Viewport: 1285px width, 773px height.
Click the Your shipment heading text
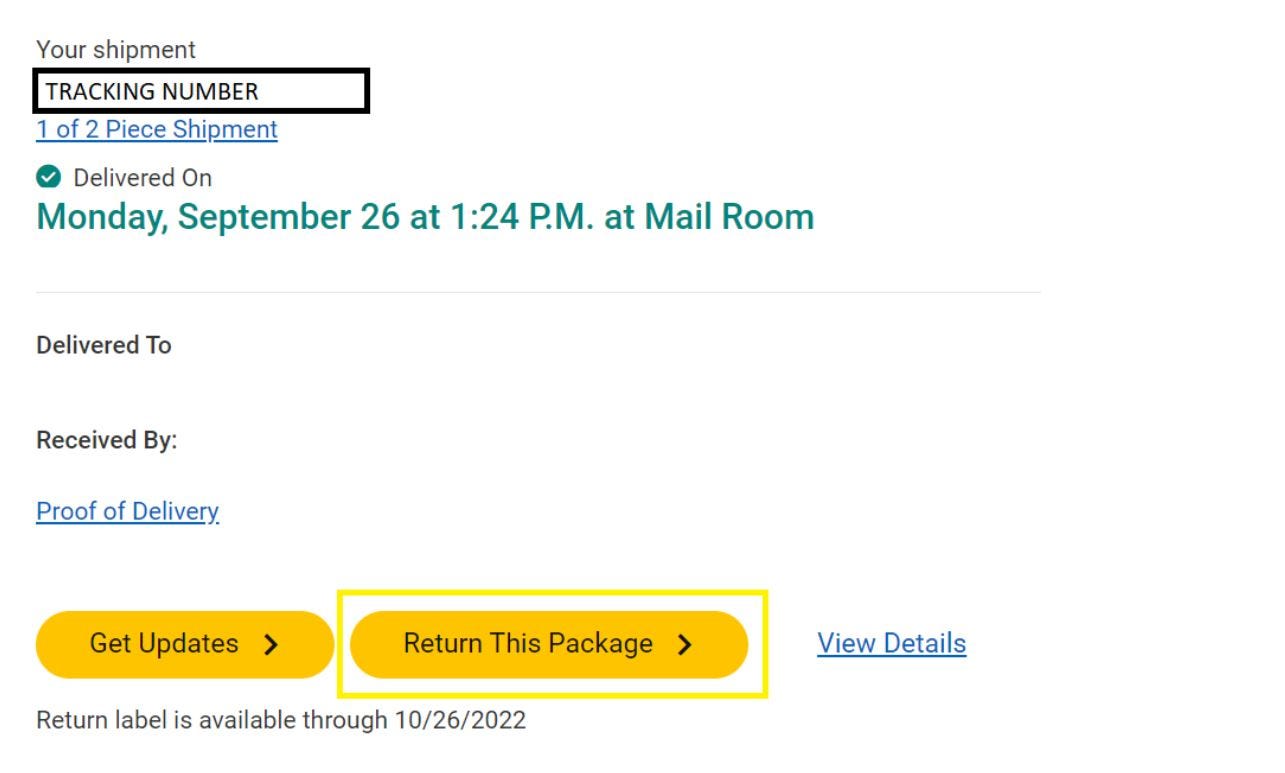coord(116,49)
